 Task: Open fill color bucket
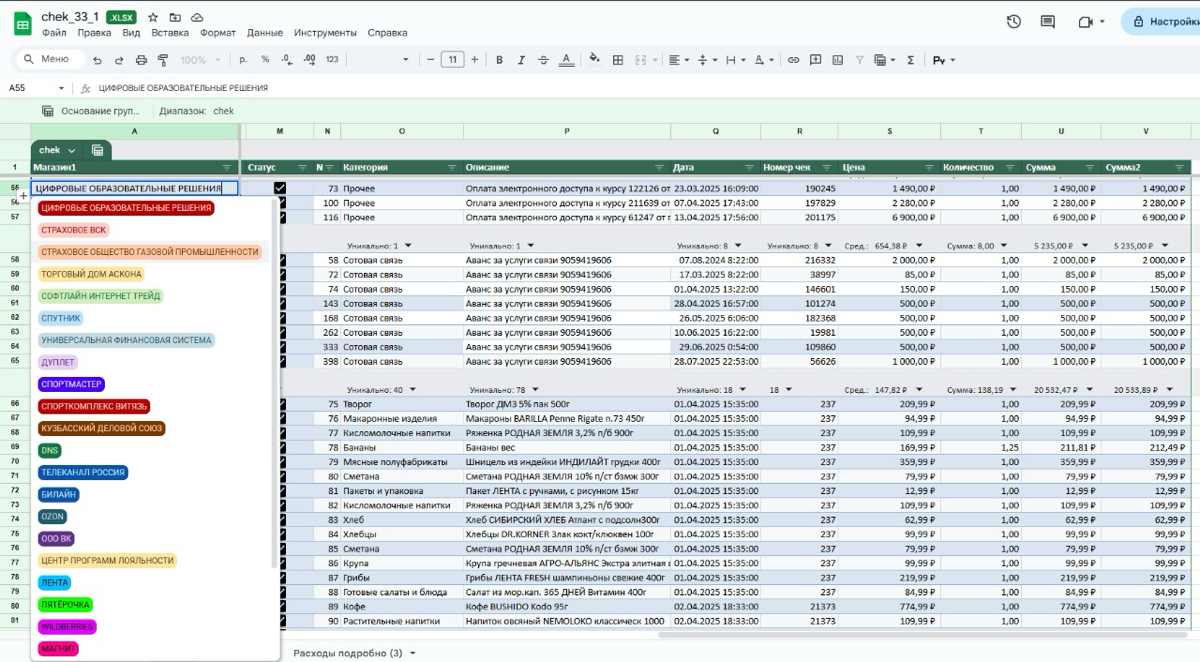pyautogui.click(x=595, y=60)
